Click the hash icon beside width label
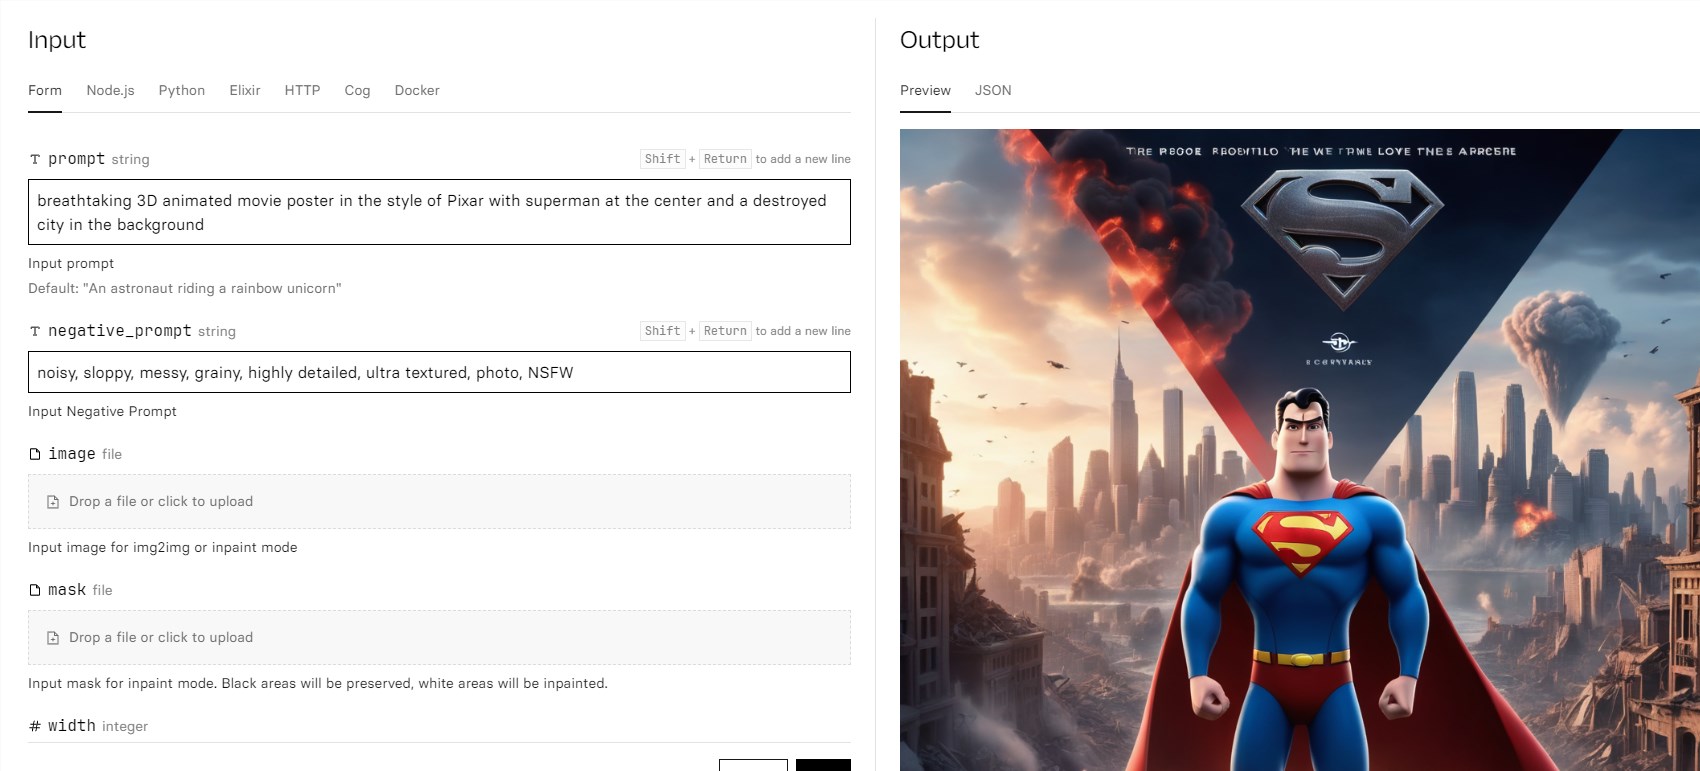 coord(35,726)
